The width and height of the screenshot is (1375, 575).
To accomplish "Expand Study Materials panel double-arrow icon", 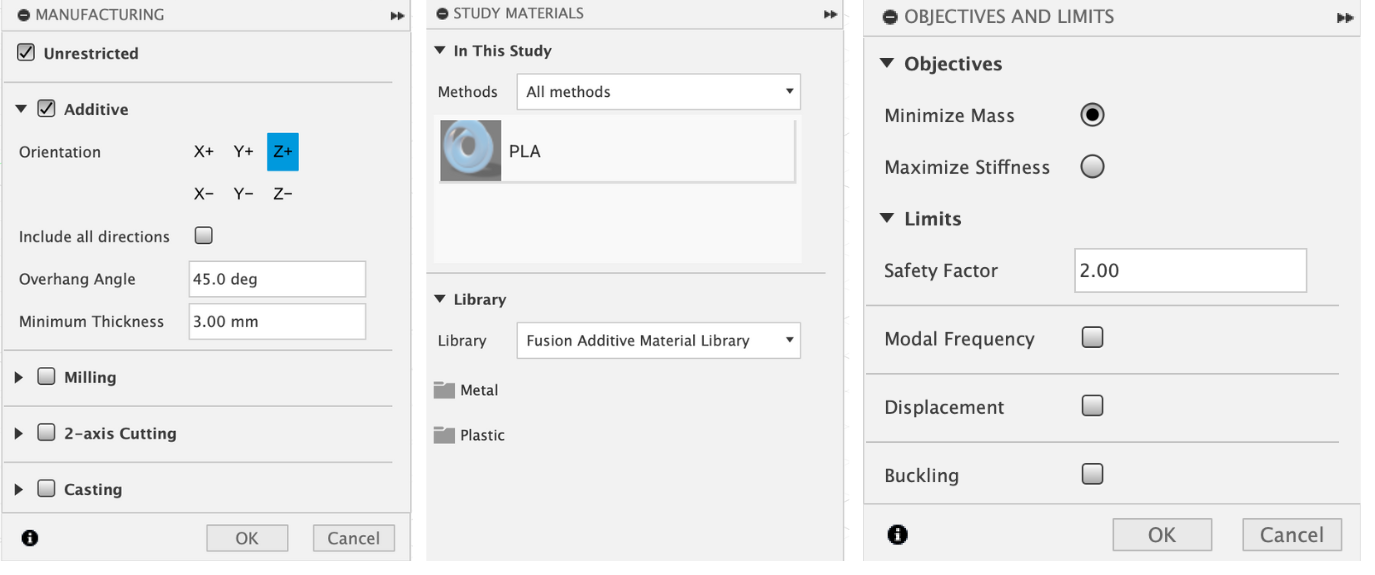I will 830,15.
